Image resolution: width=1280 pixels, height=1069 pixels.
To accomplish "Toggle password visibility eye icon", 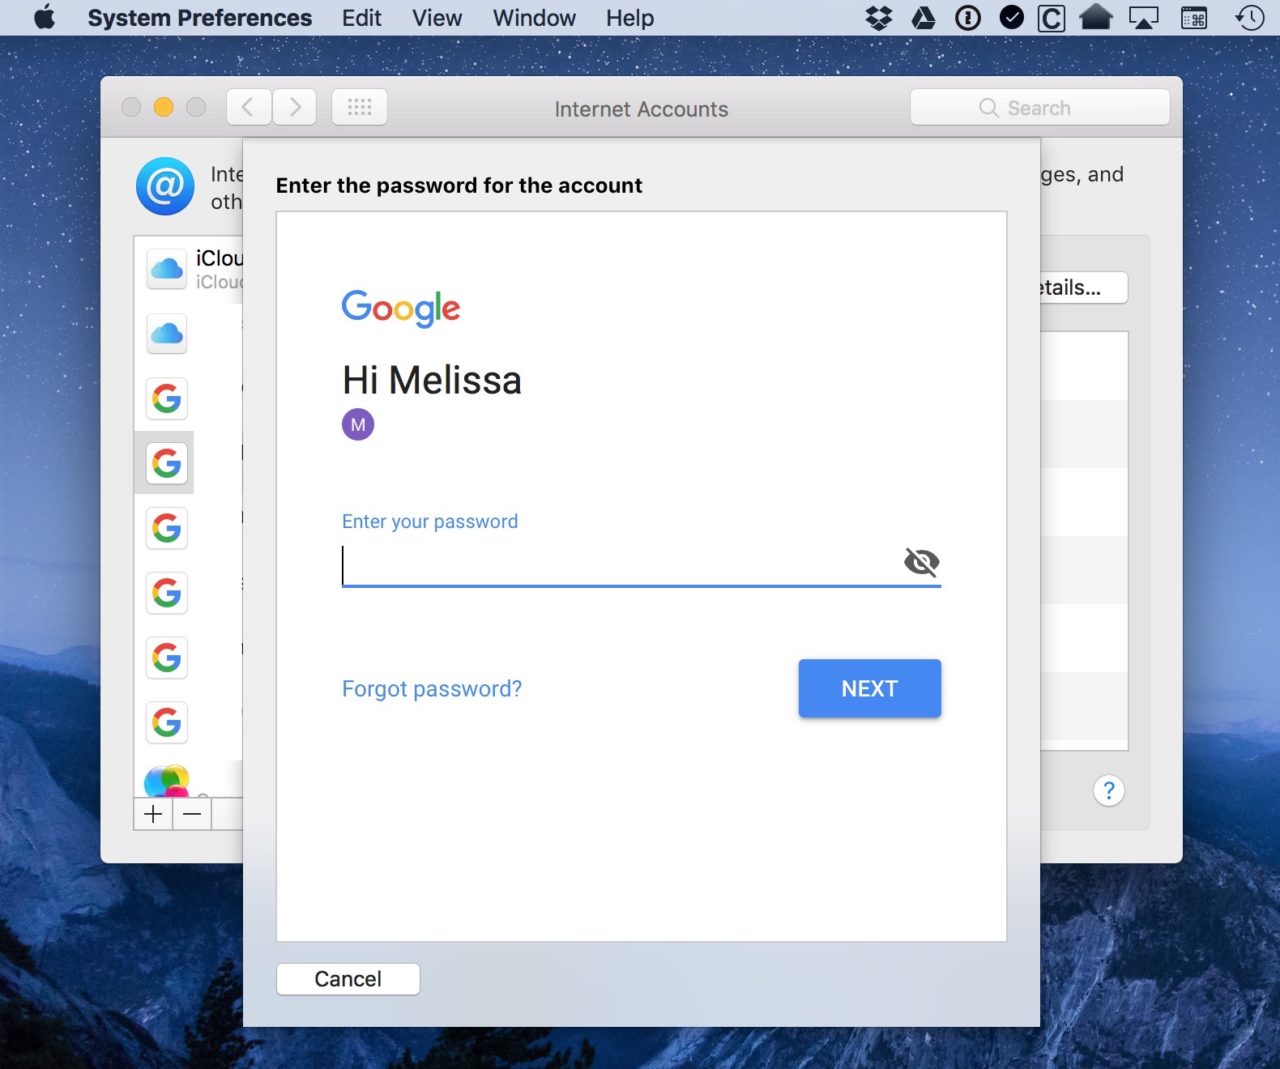I will [x=921, y=562].
